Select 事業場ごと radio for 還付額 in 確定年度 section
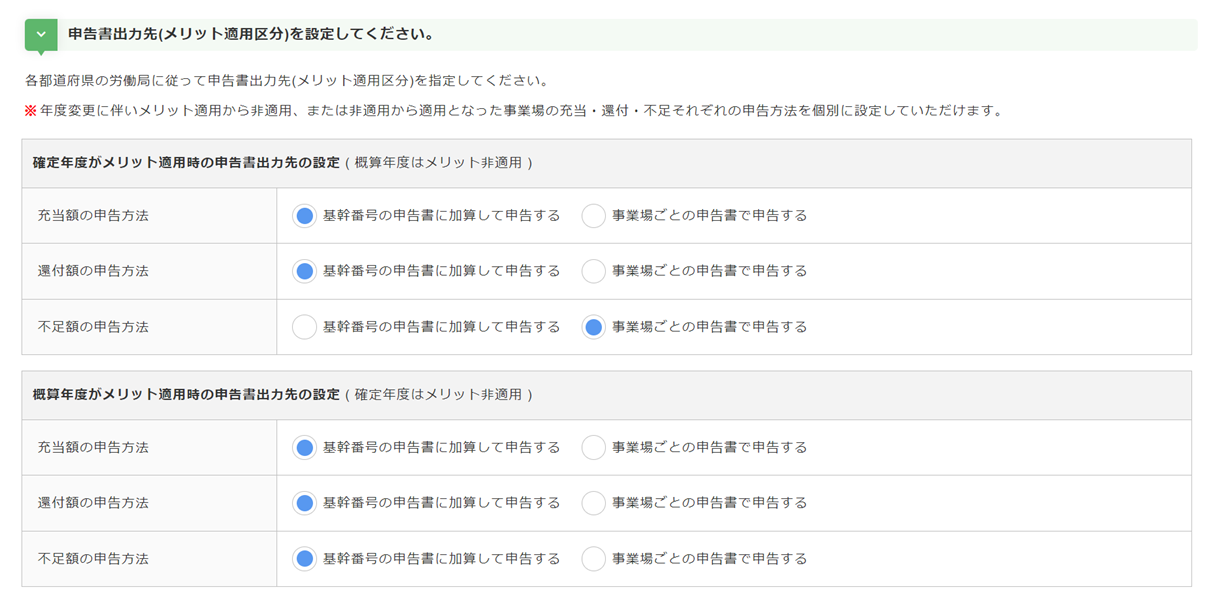The image size is (1209, 596). coord(594,271)
